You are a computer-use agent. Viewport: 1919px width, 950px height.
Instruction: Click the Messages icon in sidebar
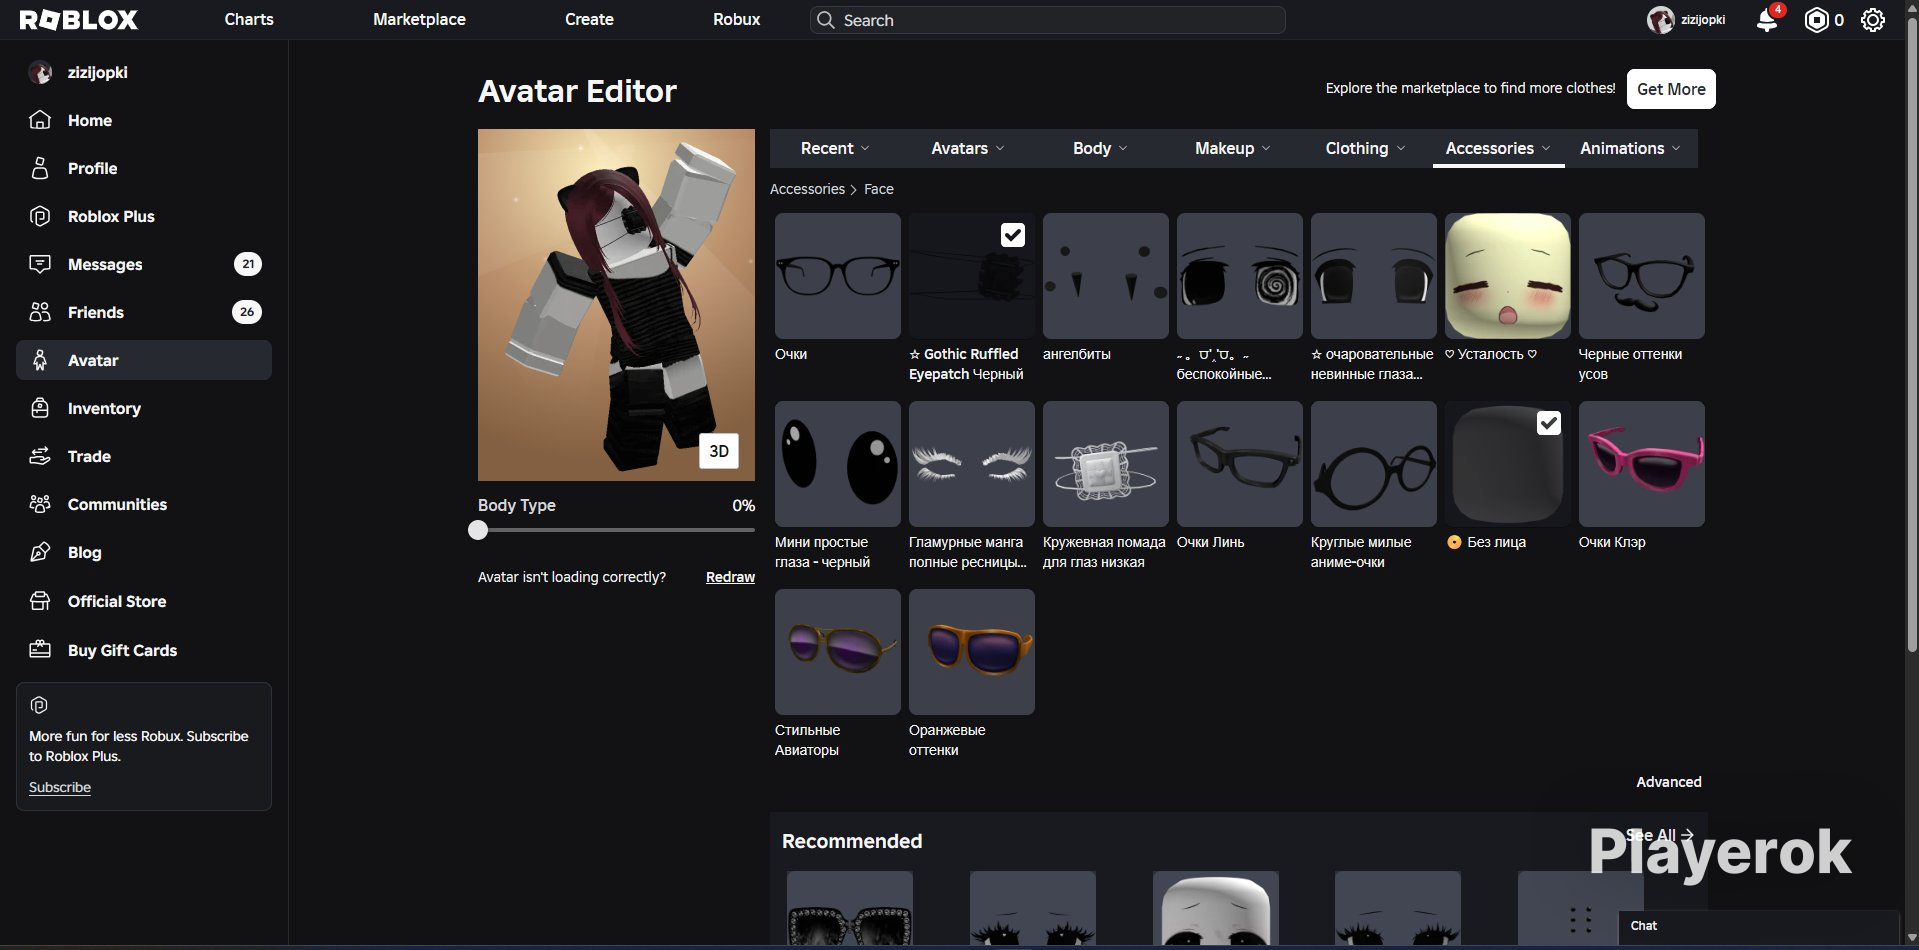tap(40, 264)
